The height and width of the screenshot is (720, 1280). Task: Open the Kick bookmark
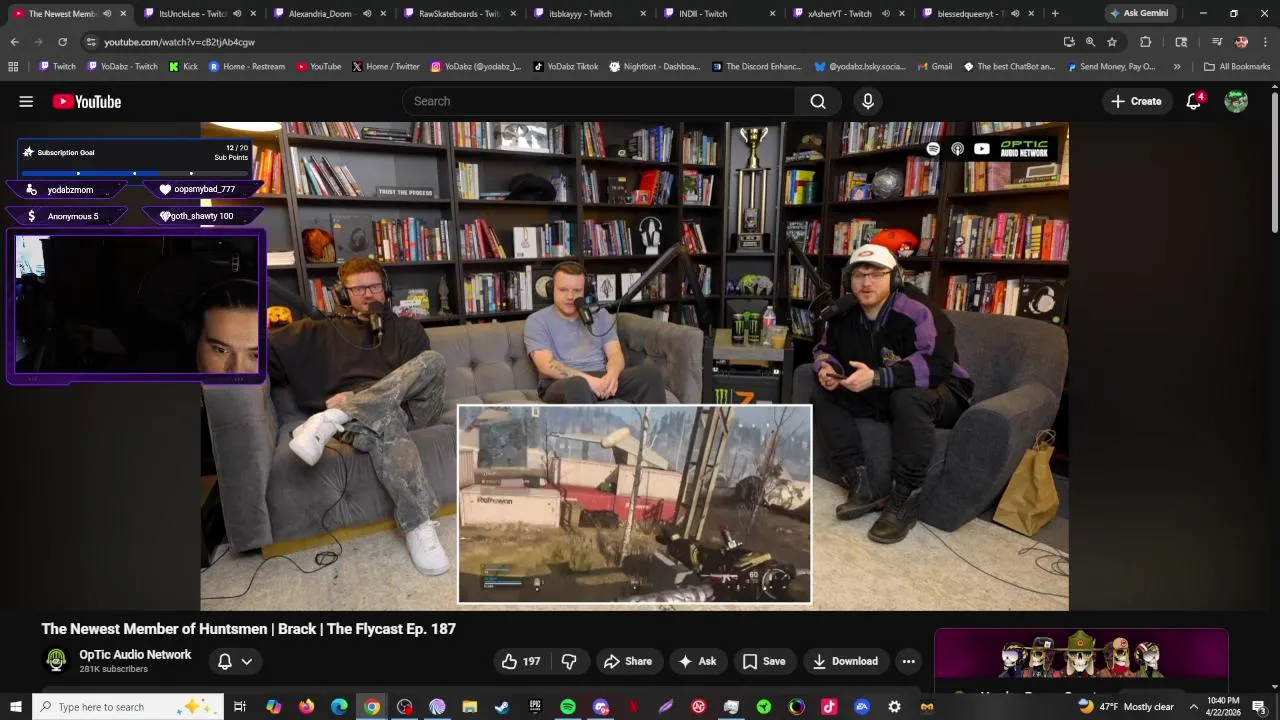[183, 67]
